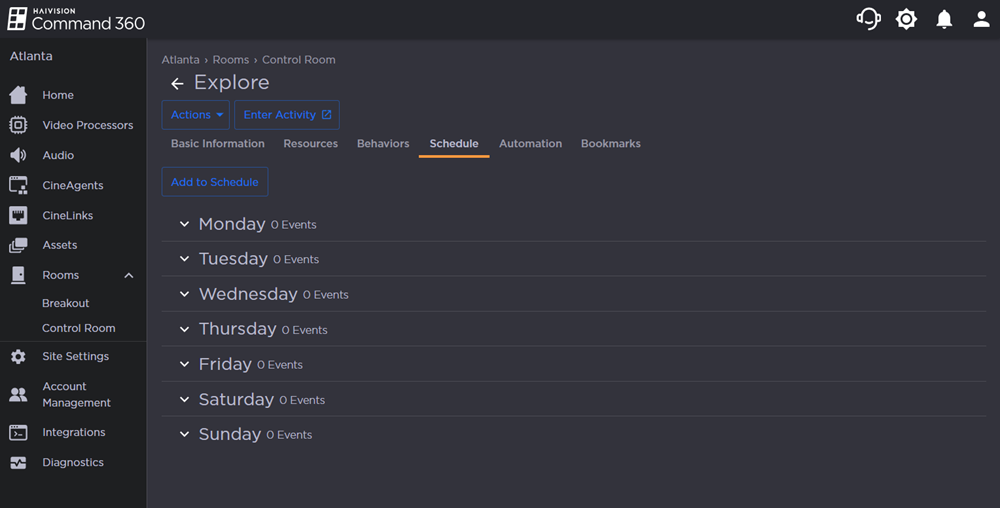Screen dimensions: 1000x508
Task: Click the Video Processors sidebar icon
Action: [x=18, y=125]
